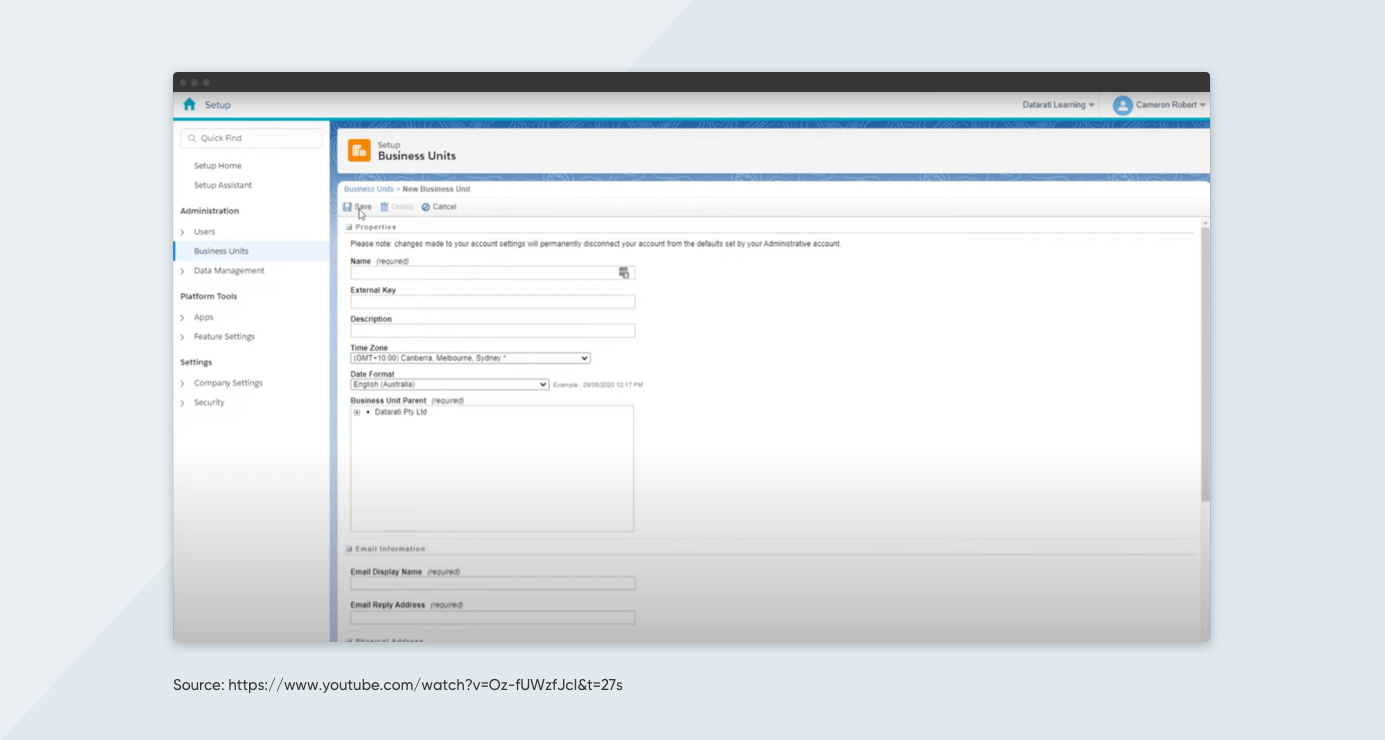Open the Datarati Learning account dropdown

1057,104
